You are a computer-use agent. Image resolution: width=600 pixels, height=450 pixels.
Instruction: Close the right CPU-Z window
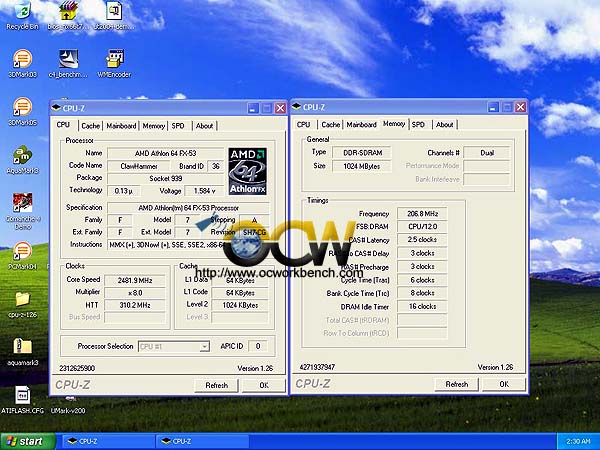click(x=520, y=107)
